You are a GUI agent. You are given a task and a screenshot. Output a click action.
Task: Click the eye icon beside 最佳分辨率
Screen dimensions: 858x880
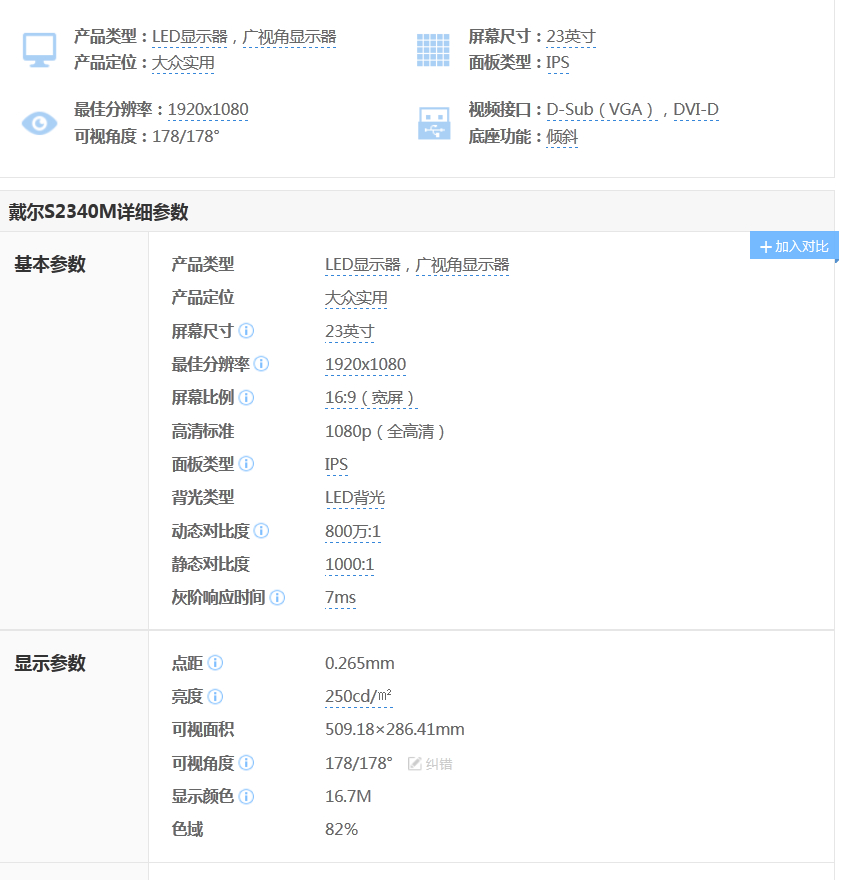[x=39, y=123]
